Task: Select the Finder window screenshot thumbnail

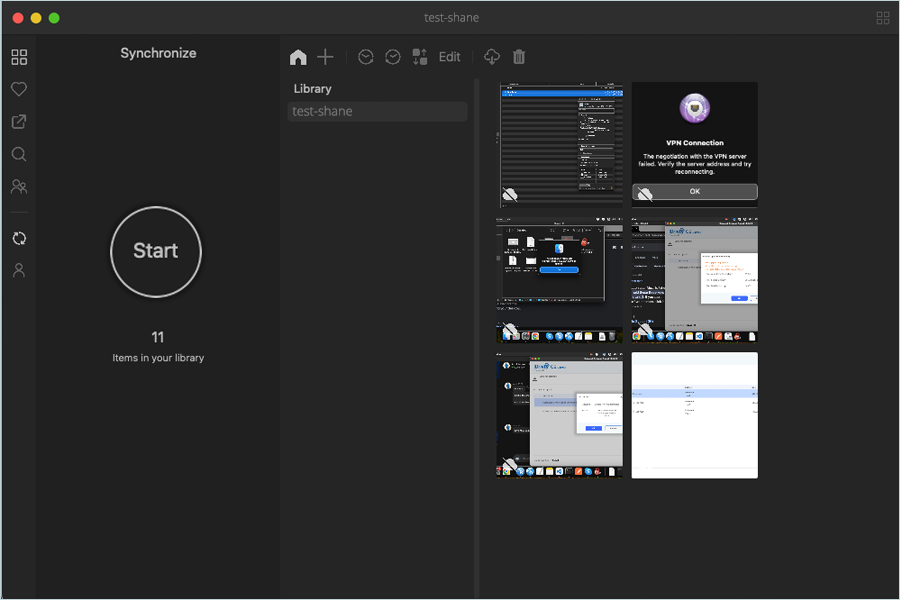Action: (x=560, y=280)
